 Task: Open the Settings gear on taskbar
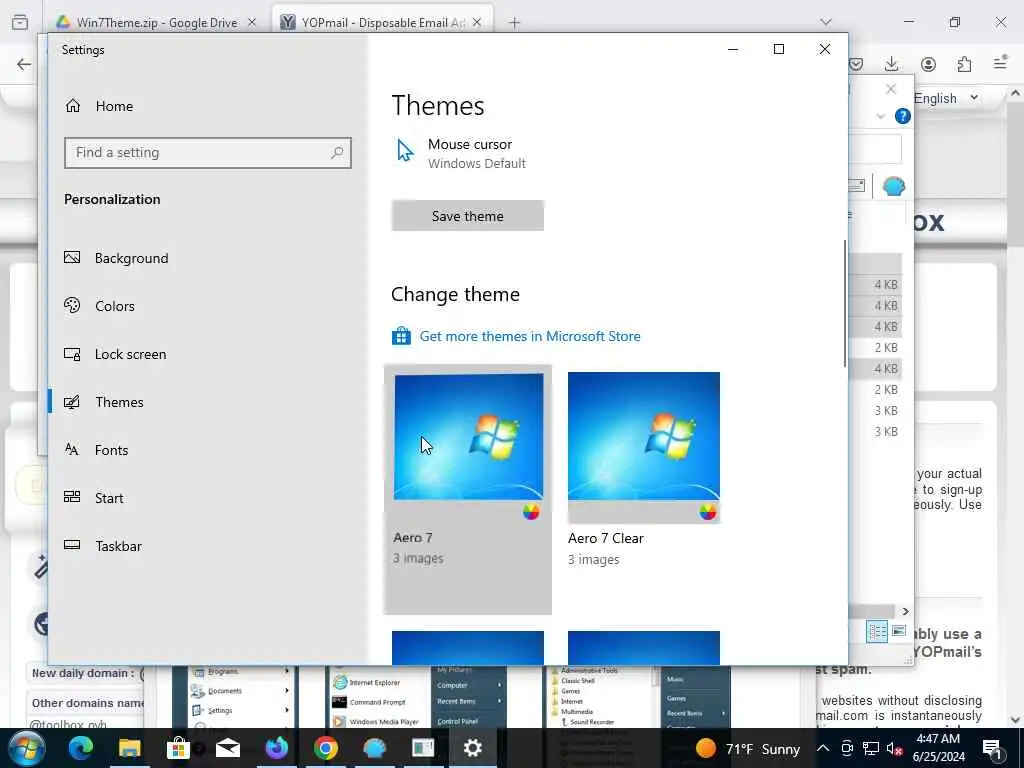pyautogui.click(x=472, y=748)
